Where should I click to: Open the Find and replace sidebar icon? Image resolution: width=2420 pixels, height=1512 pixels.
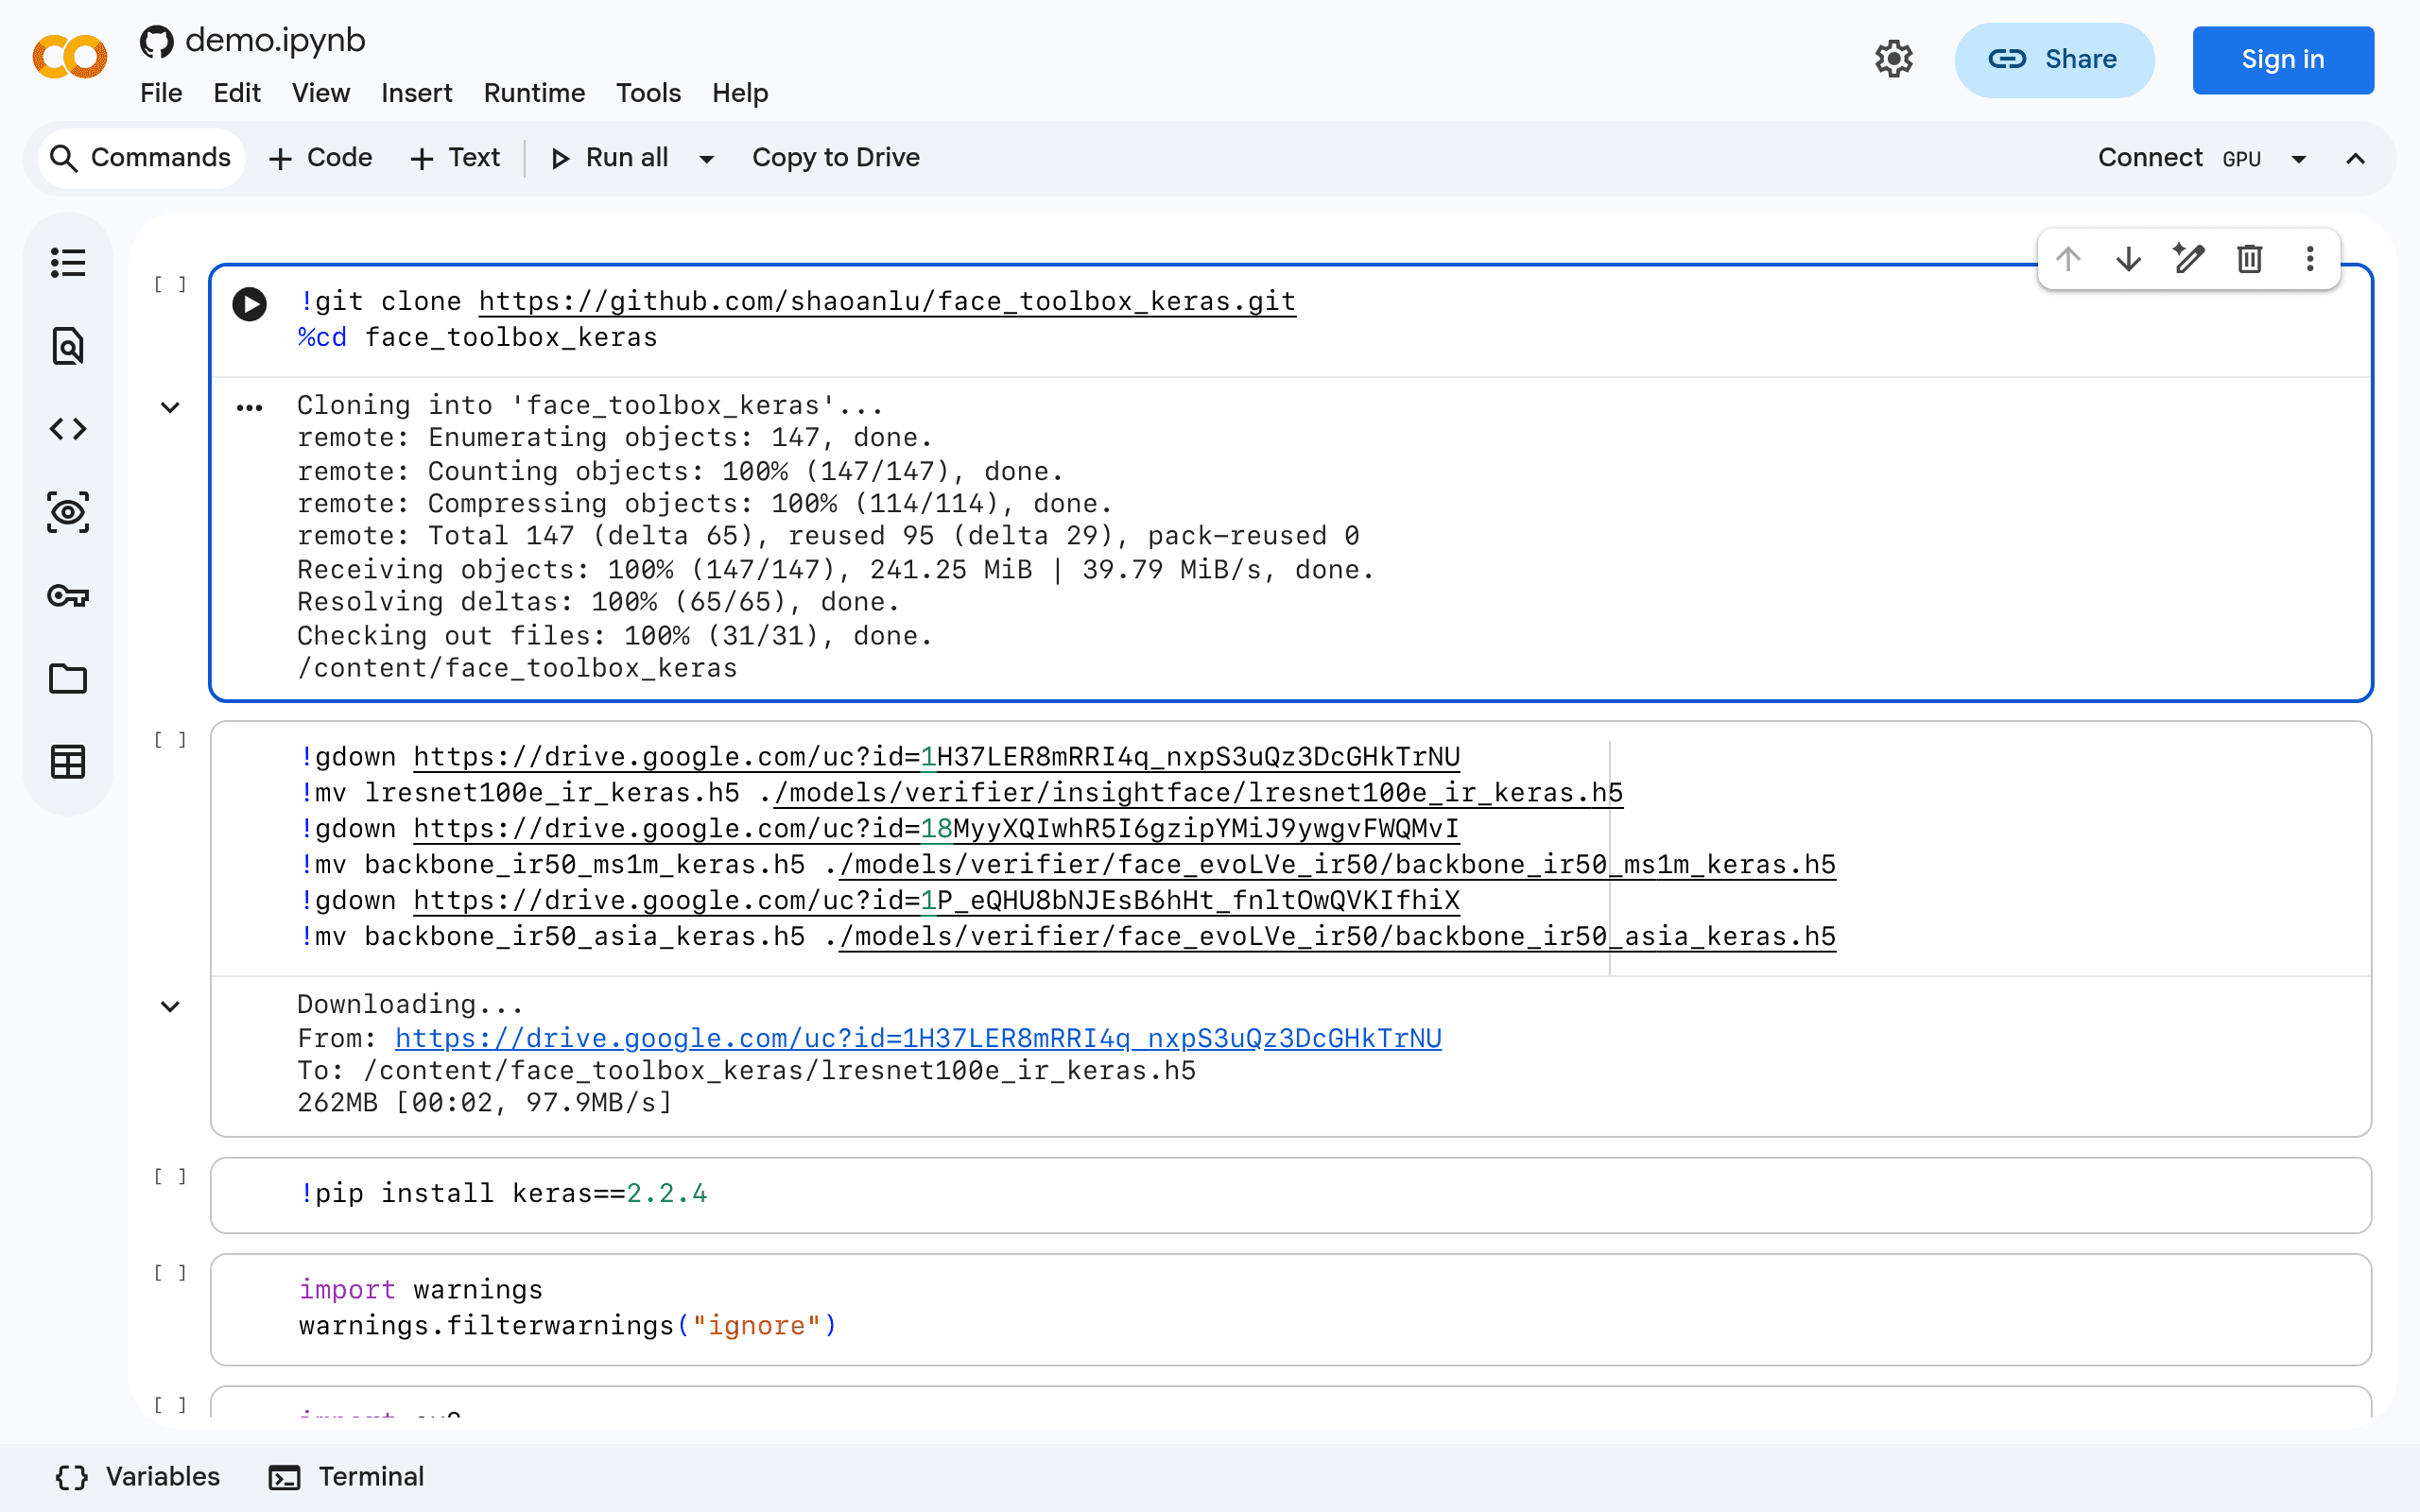coord(68,346)
